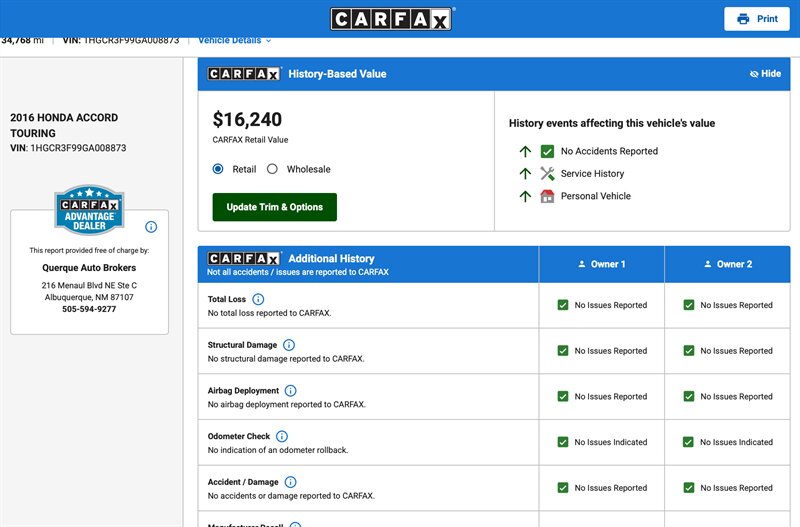Open info icon next to Advantage Dealer badge
Viewport: 800px width, 527px height.
click(x=151, y=227)
